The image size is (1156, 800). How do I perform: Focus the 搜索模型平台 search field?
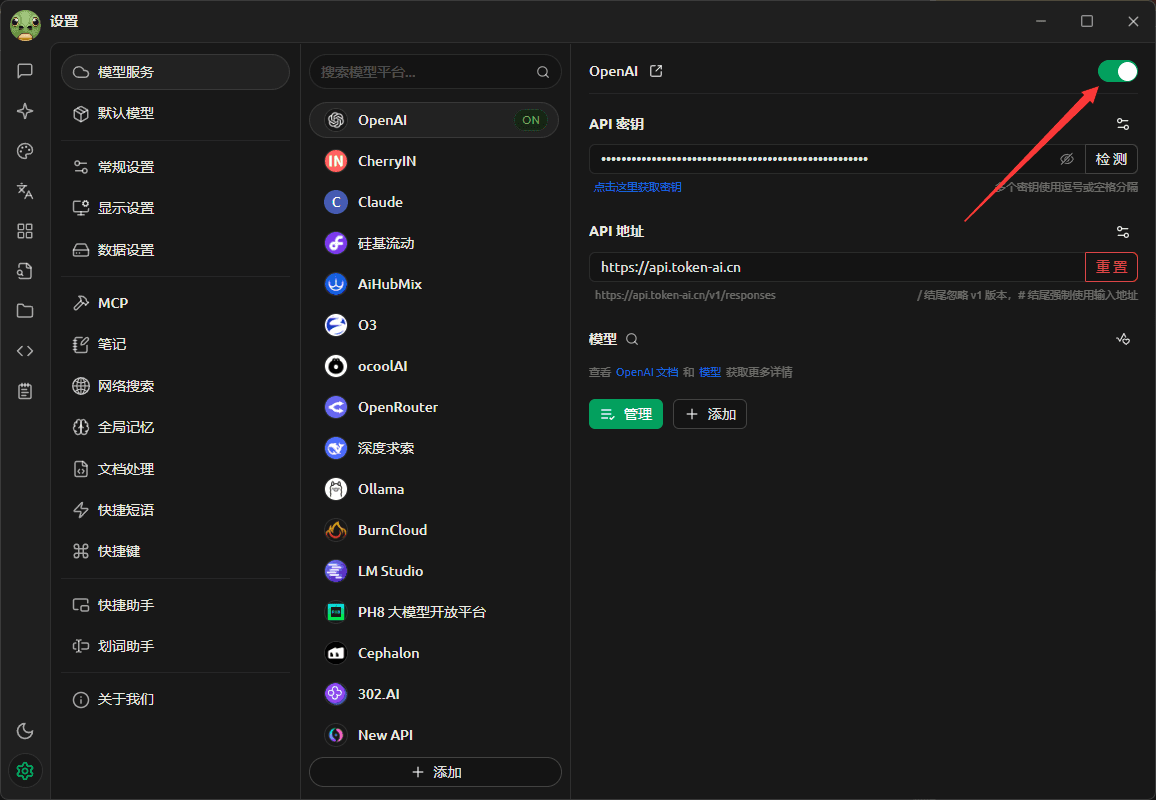425,72
